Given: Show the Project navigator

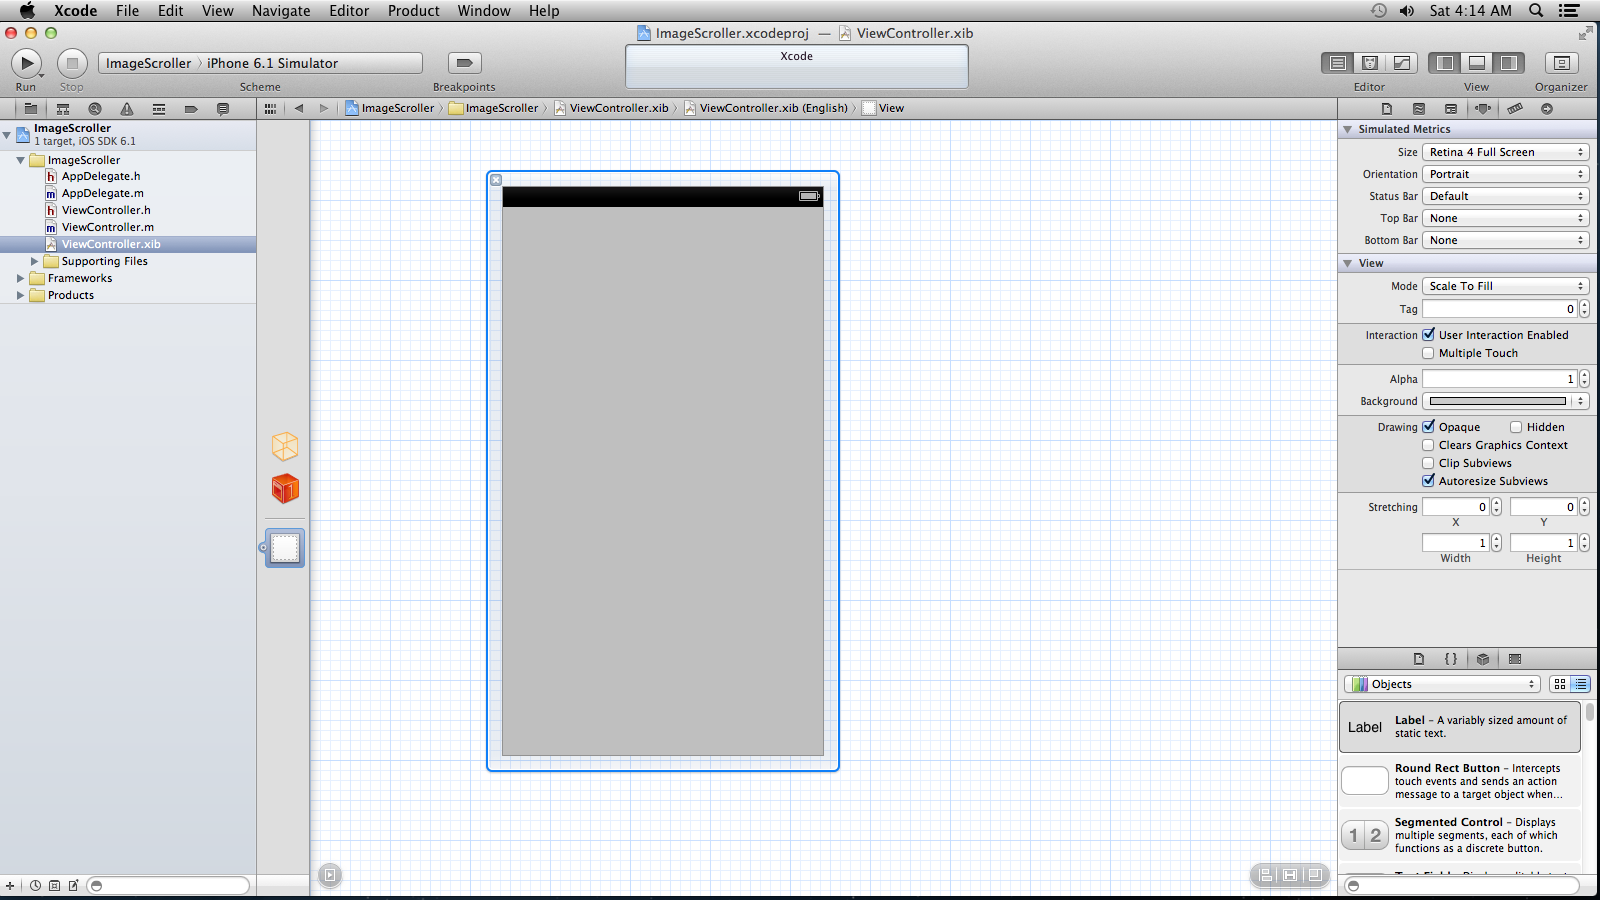Looking at the screenshot, I should [x=31, y=109].
